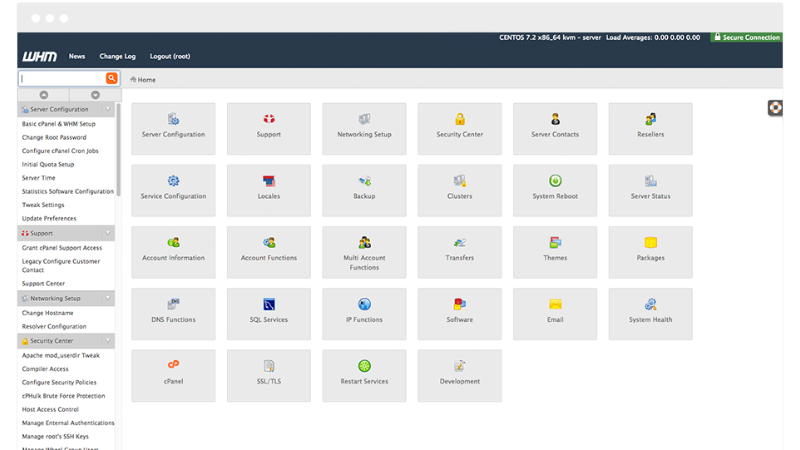Click the Home breadcrumb link

point(146,79)
